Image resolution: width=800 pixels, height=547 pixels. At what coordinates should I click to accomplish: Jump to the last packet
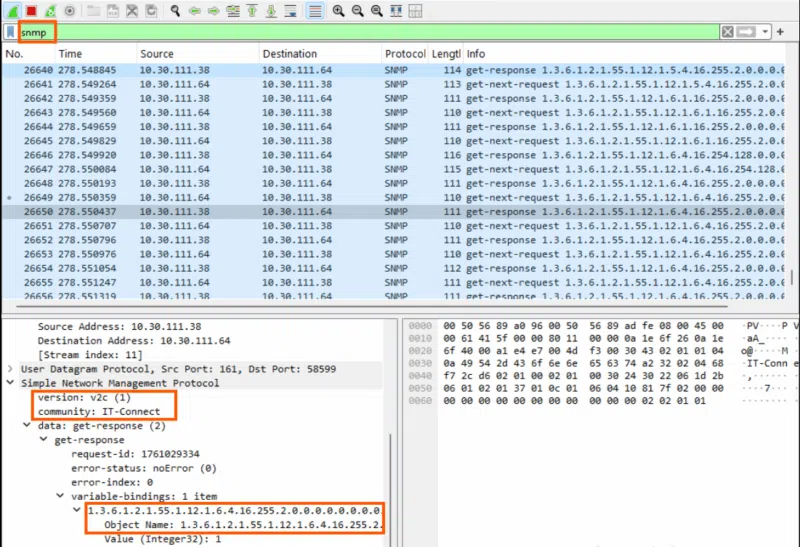[271, 11]
